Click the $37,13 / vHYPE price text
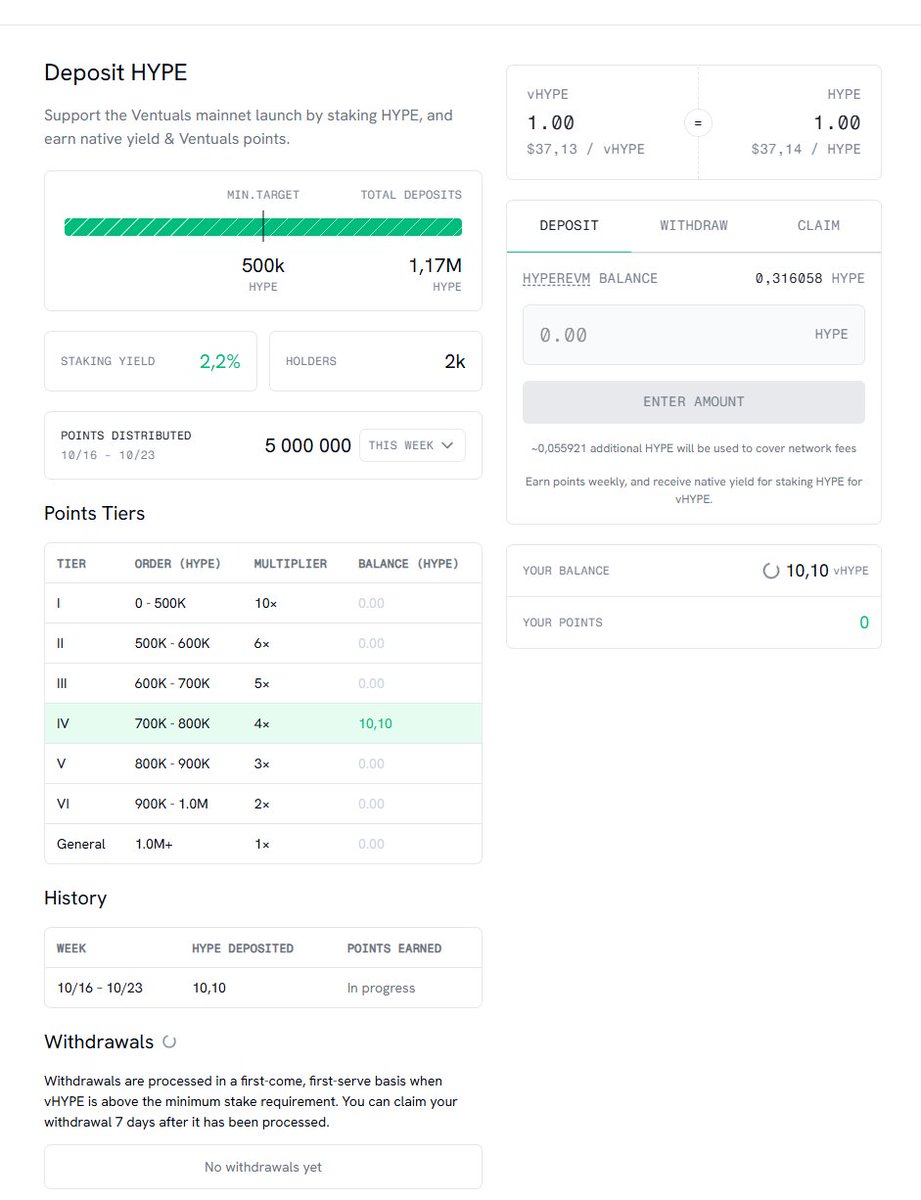921x1200 pixels. (586, 149)
